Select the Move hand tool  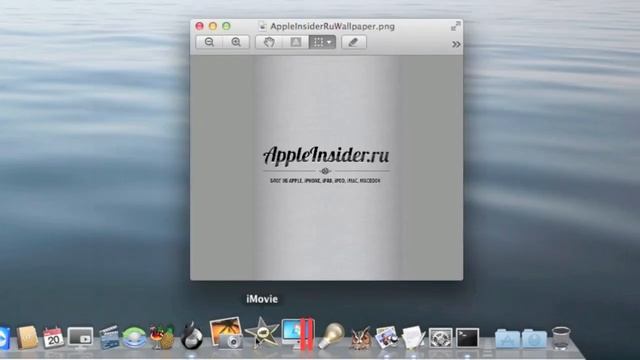point(269,42)
